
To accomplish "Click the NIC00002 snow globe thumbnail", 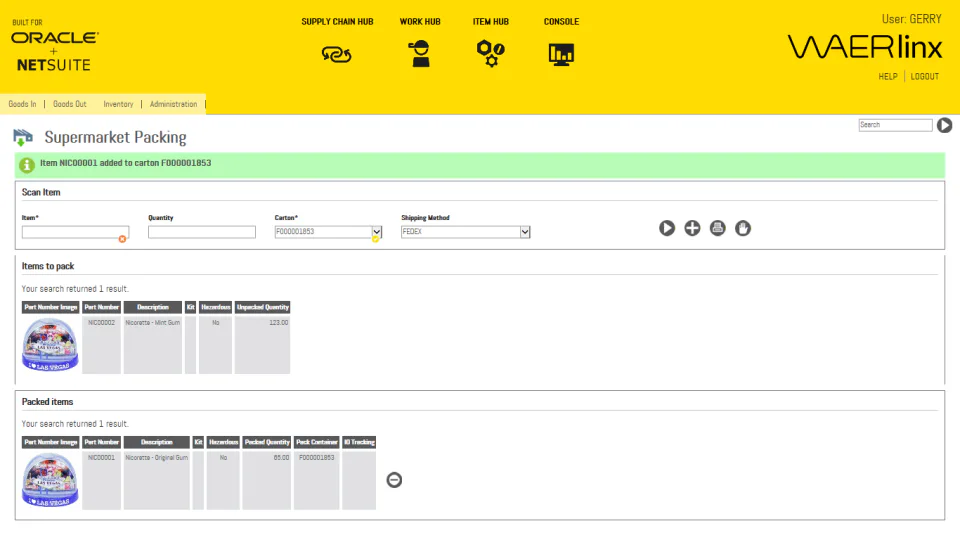I will click(x=50, y=345).
